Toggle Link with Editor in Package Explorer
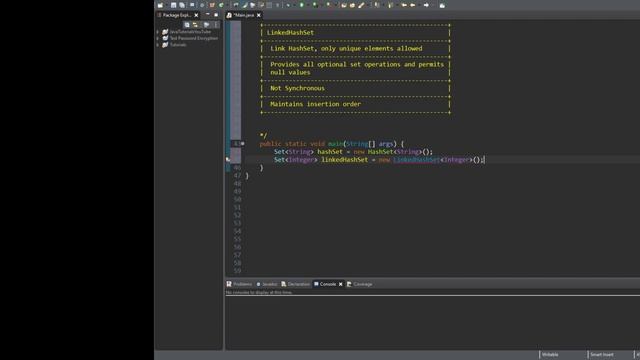Viewport: 640px width, 360px height. (x=195, y=24)
